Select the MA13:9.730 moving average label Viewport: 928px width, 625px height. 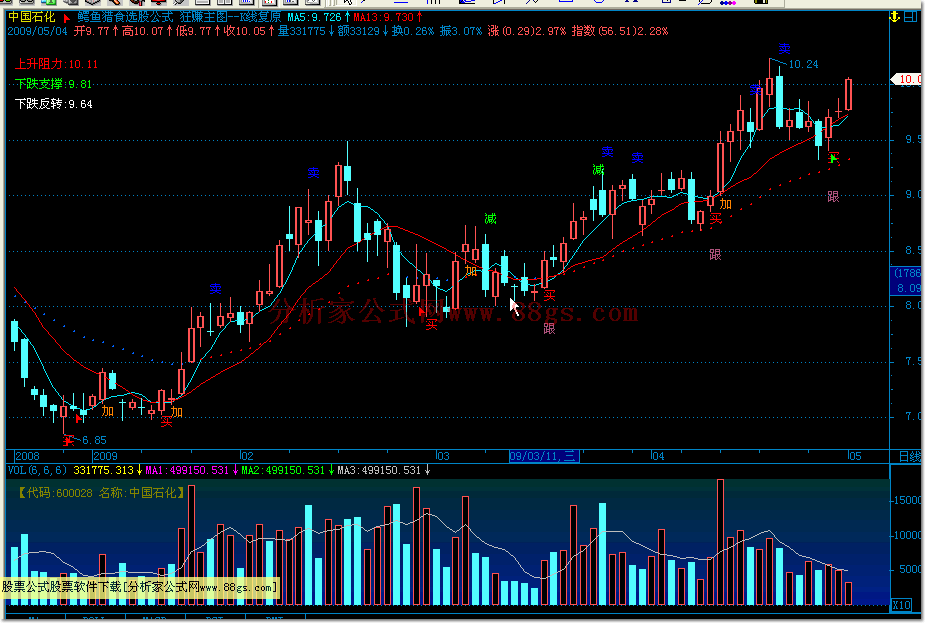384,17
